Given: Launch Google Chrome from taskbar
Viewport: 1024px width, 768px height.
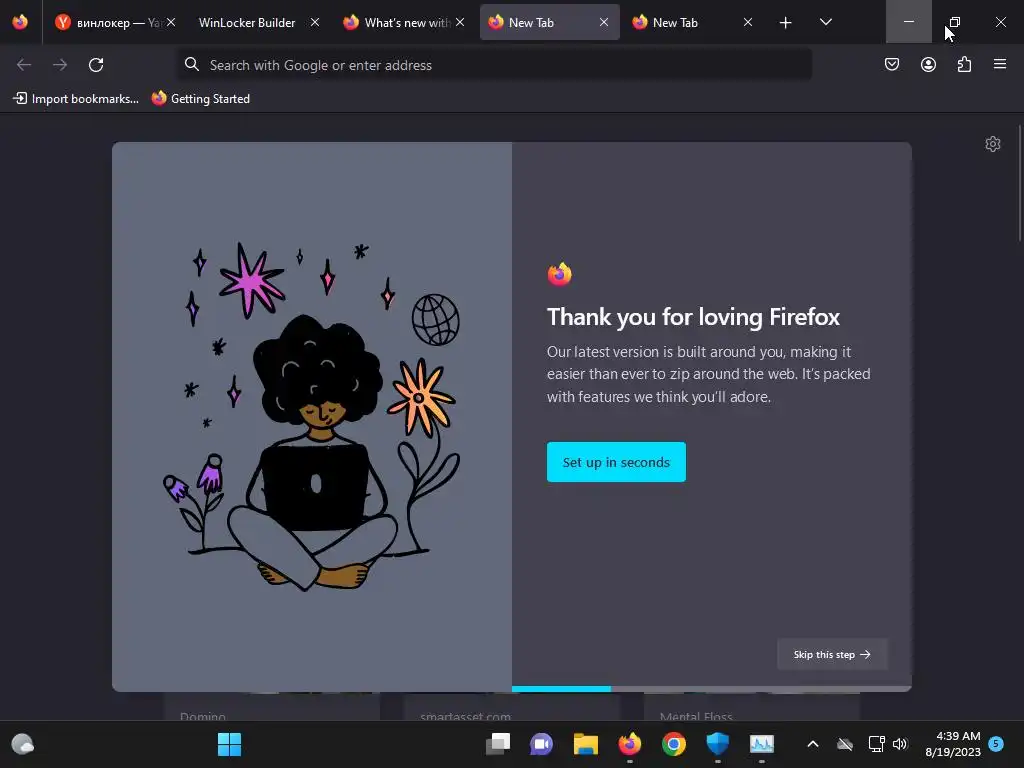Looking at the screenshot, I should tap(674, 744).
